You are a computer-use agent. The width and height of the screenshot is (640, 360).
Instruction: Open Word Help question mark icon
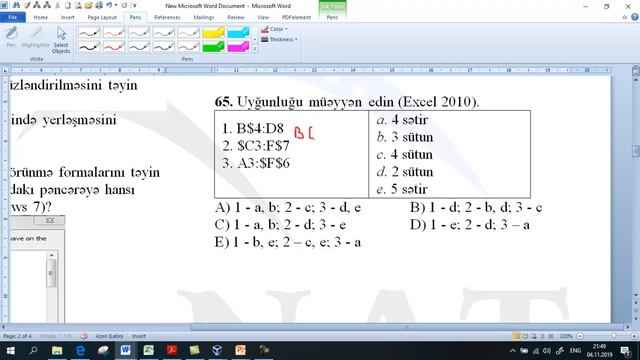point(635,17)
